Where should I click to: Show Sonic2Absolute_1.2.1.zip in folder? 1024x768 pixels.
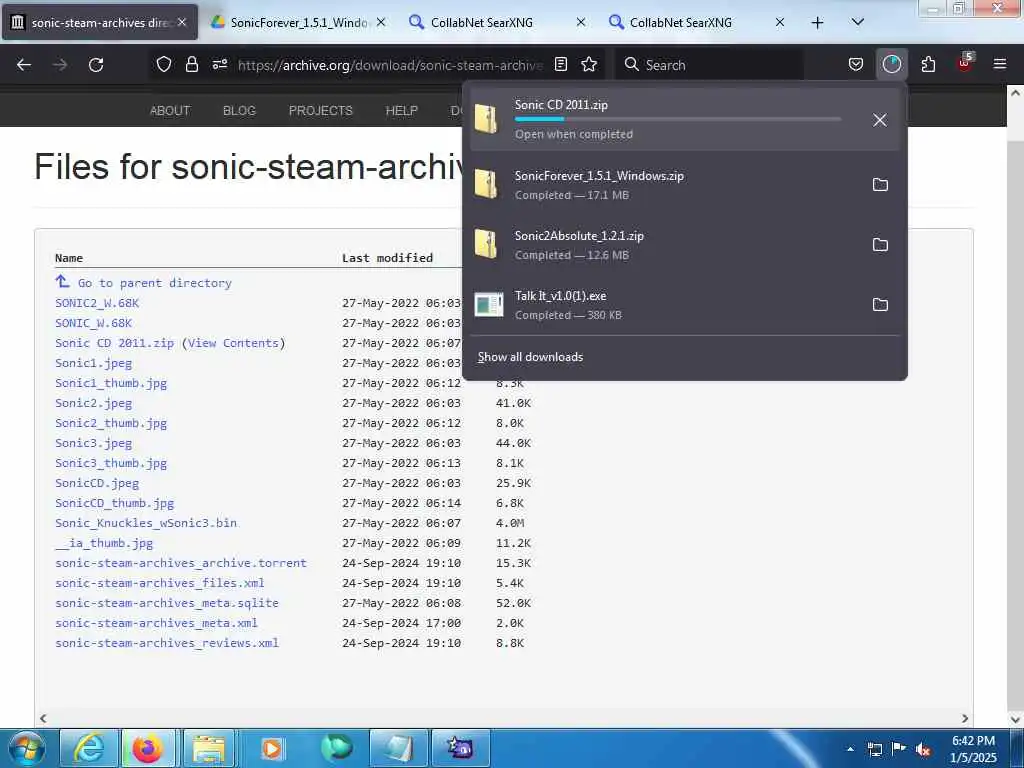click(x=880, y=245)
